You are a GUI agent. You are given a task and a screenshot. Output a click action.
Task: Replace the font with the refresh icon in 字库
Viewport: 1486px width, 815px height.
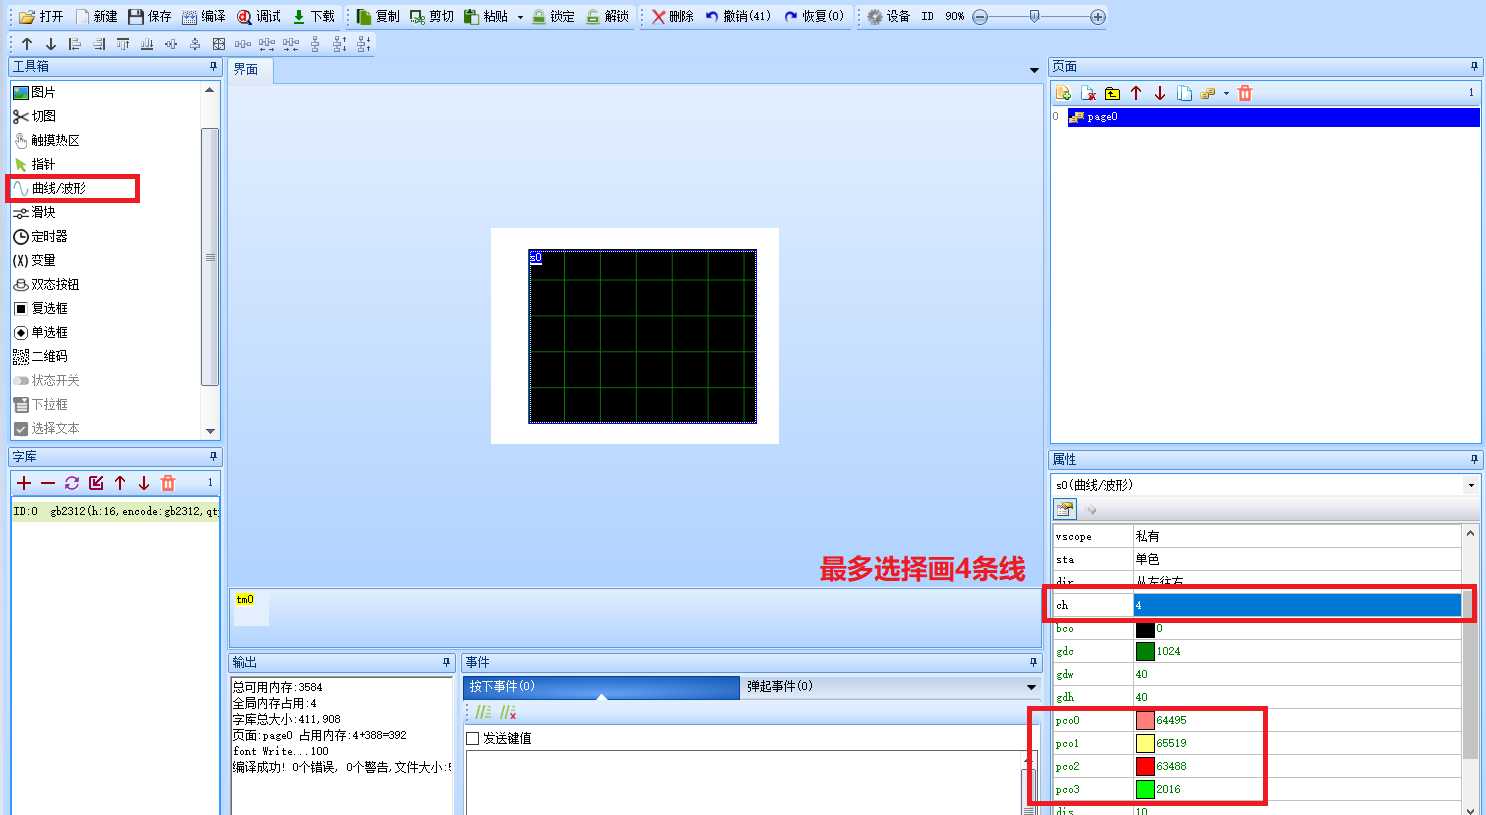pos(72,483)
